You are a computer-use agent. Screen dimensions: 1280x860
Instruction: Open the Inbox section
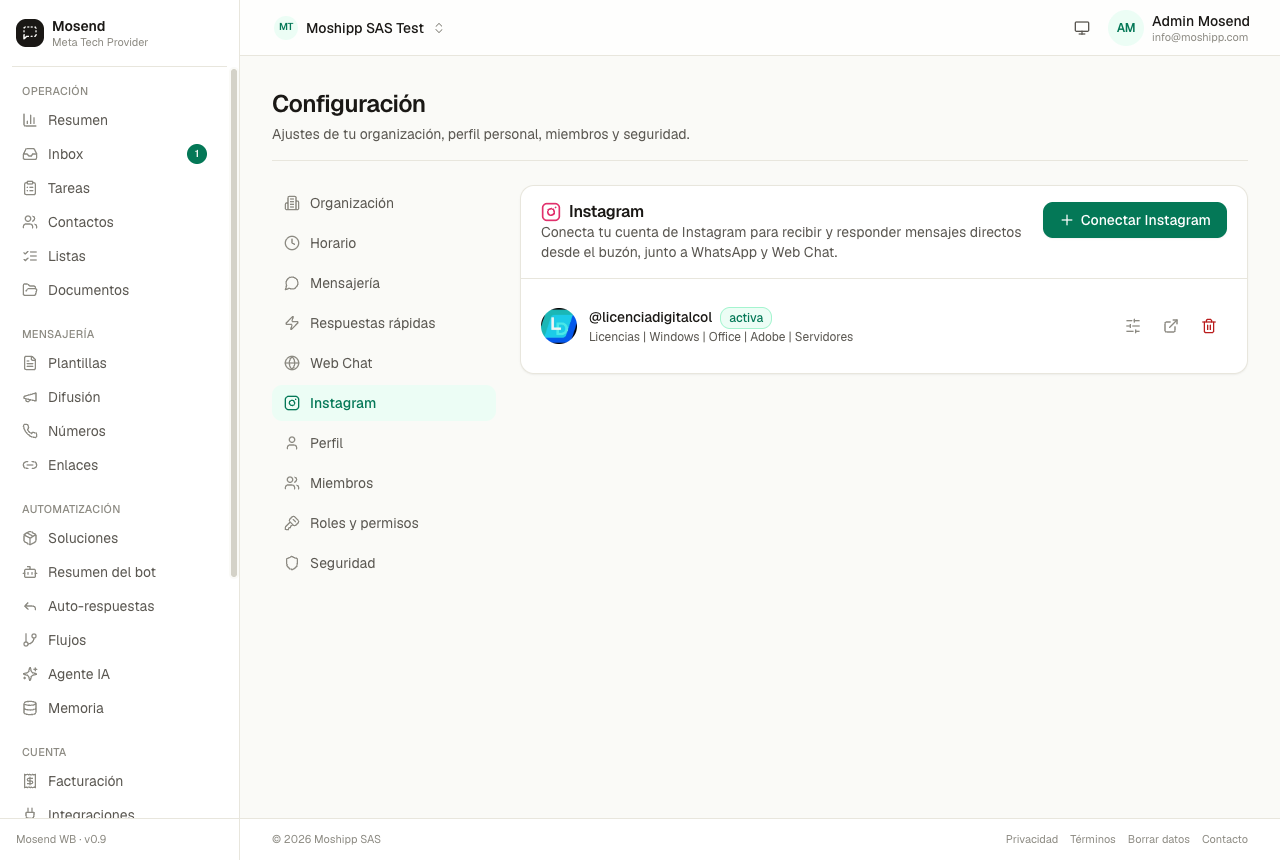point(114,154)
